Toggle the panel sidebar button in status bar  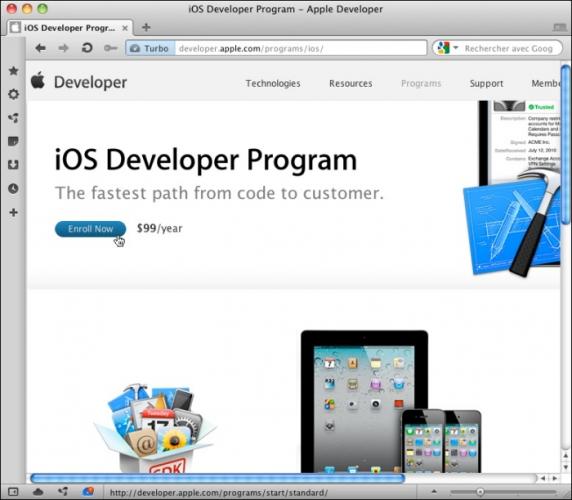pyautogui.click(x=13, y=492)
